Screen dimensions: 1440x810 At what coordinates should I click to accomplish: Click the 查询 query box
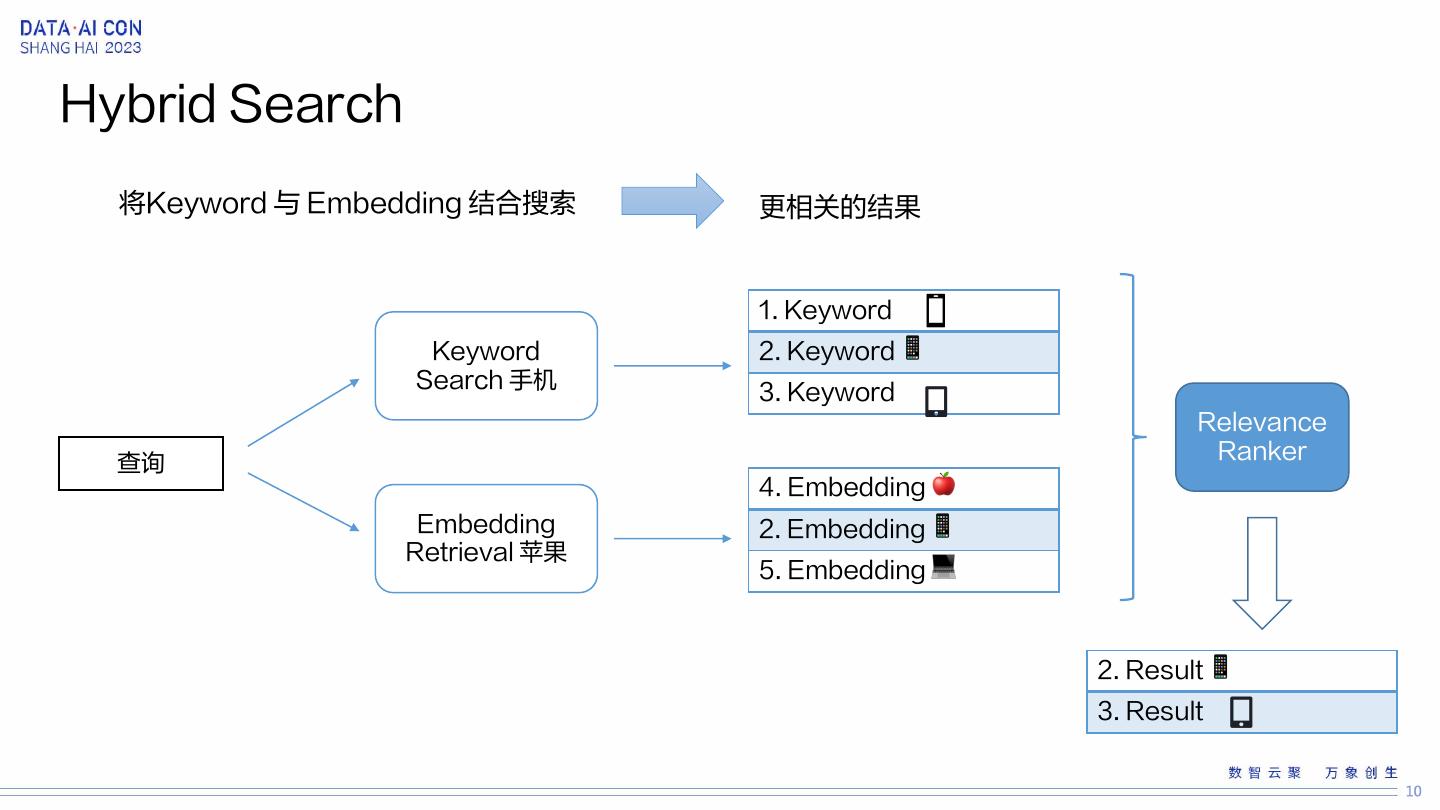pyautogui.click(x=141, y=463)
